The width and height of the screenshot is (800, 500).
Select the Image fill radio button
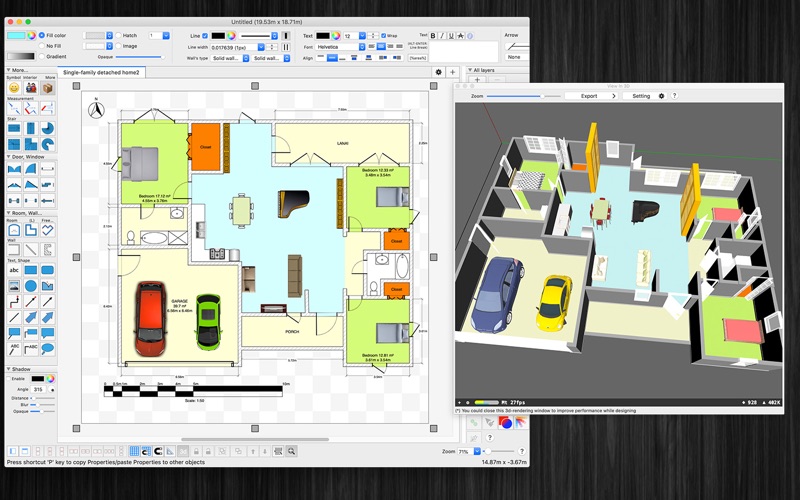coord(118,46)
